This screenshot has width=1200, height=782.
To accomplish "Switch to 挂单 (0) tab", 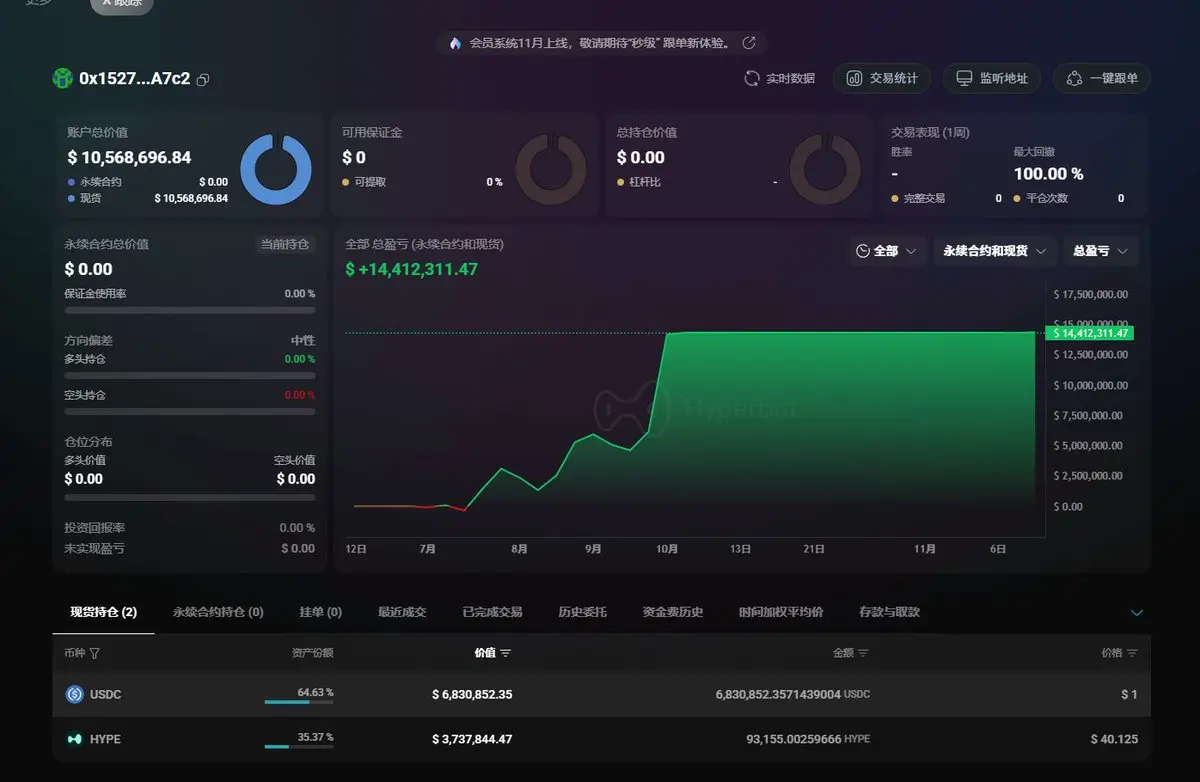I will [321, 612].
